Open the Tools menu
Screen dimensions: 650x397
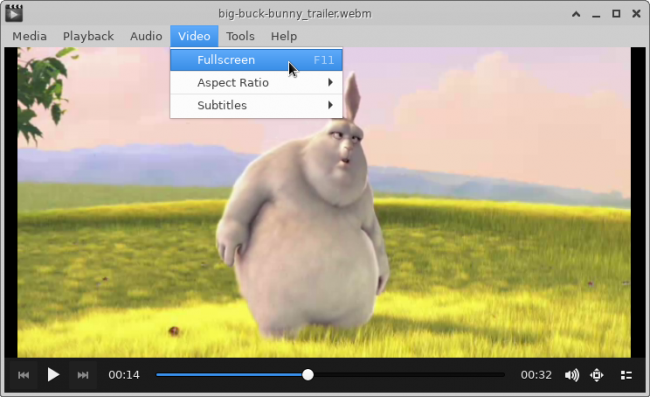(240, 36)
